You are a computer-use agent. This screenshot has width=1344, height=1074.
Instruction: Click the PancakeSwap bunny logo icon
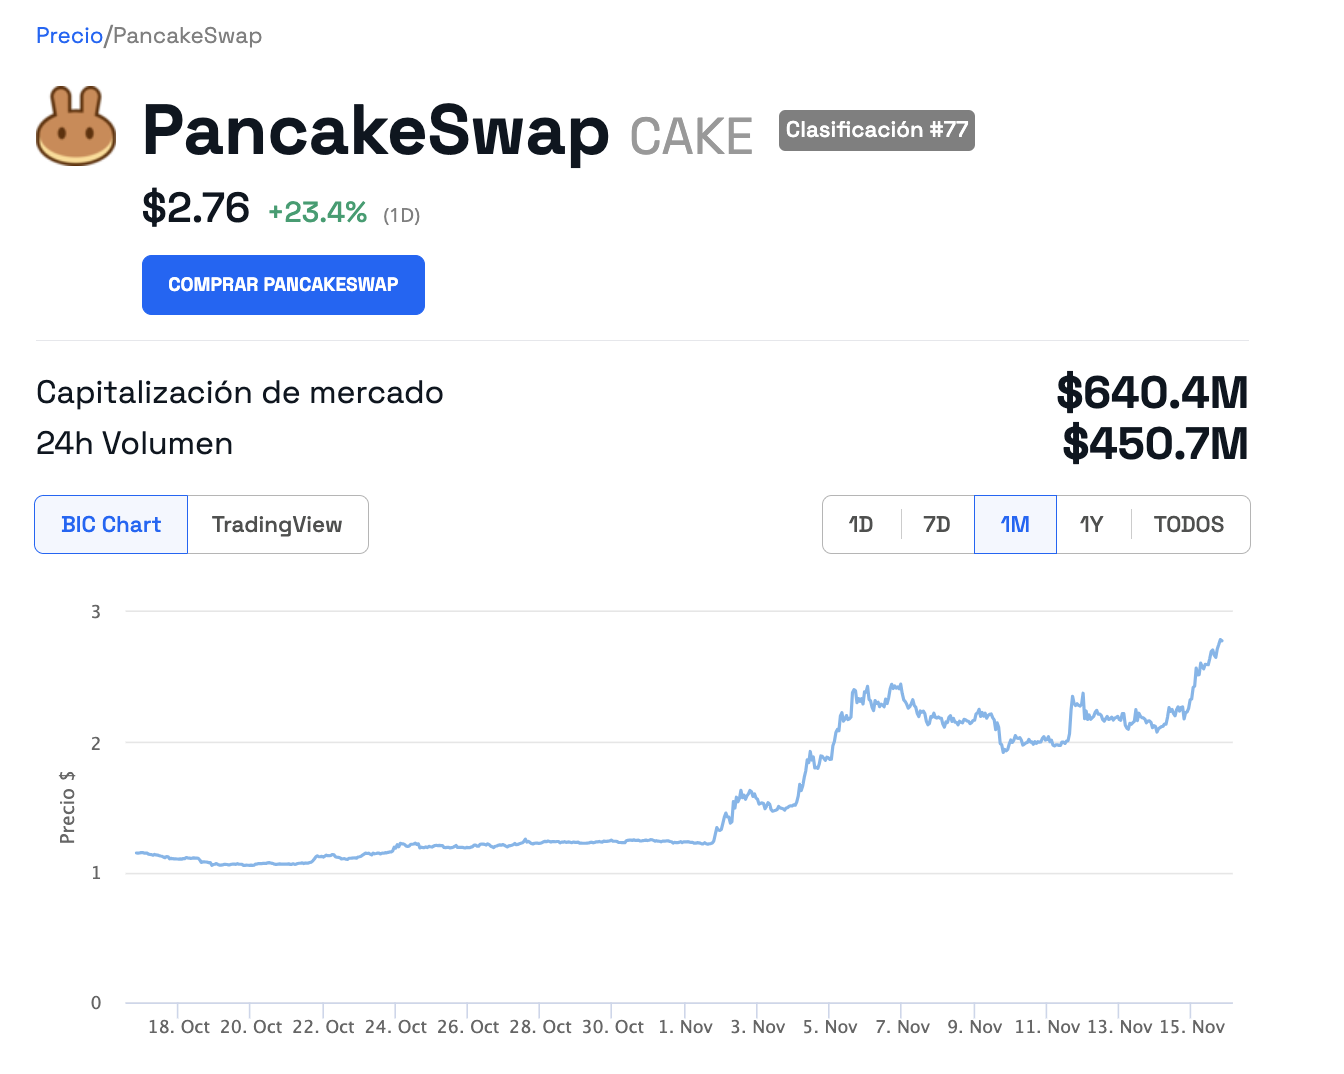point(76,127)
